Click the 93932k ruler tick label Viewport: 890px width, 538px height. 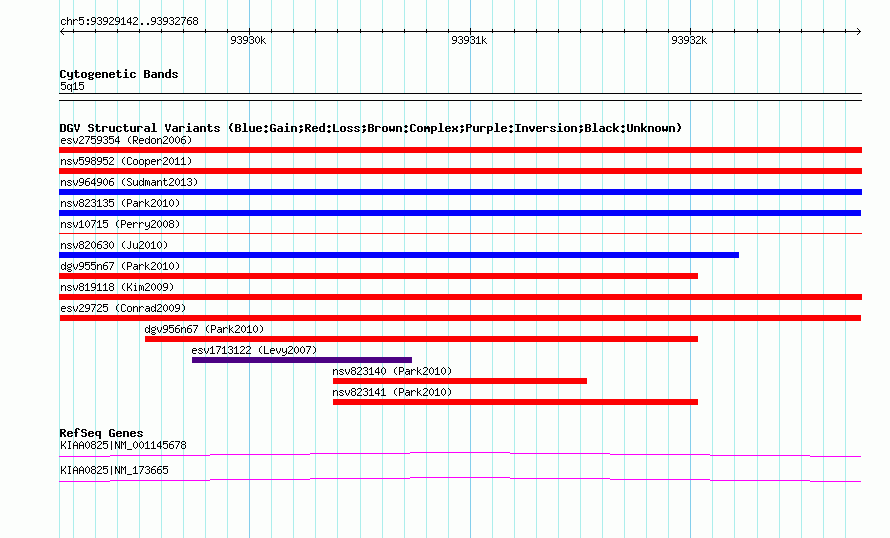click(x=689, y=40)
